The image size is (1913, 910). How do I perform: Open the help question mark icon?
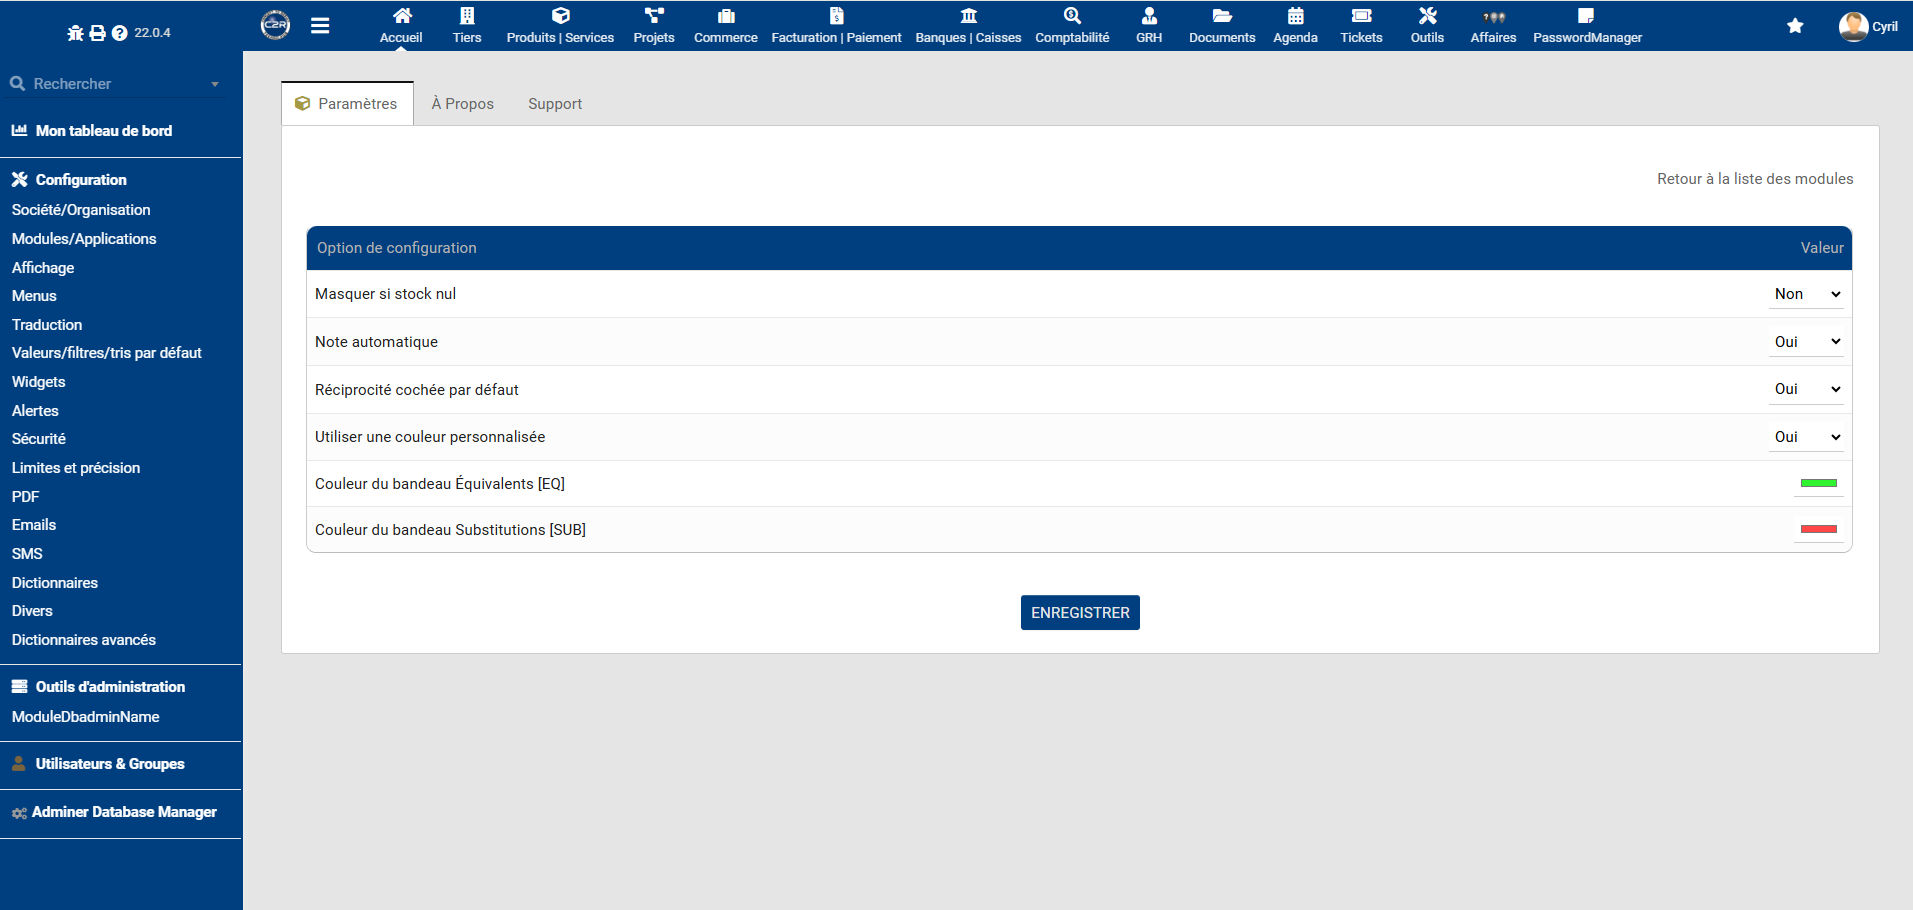(120, 33)
